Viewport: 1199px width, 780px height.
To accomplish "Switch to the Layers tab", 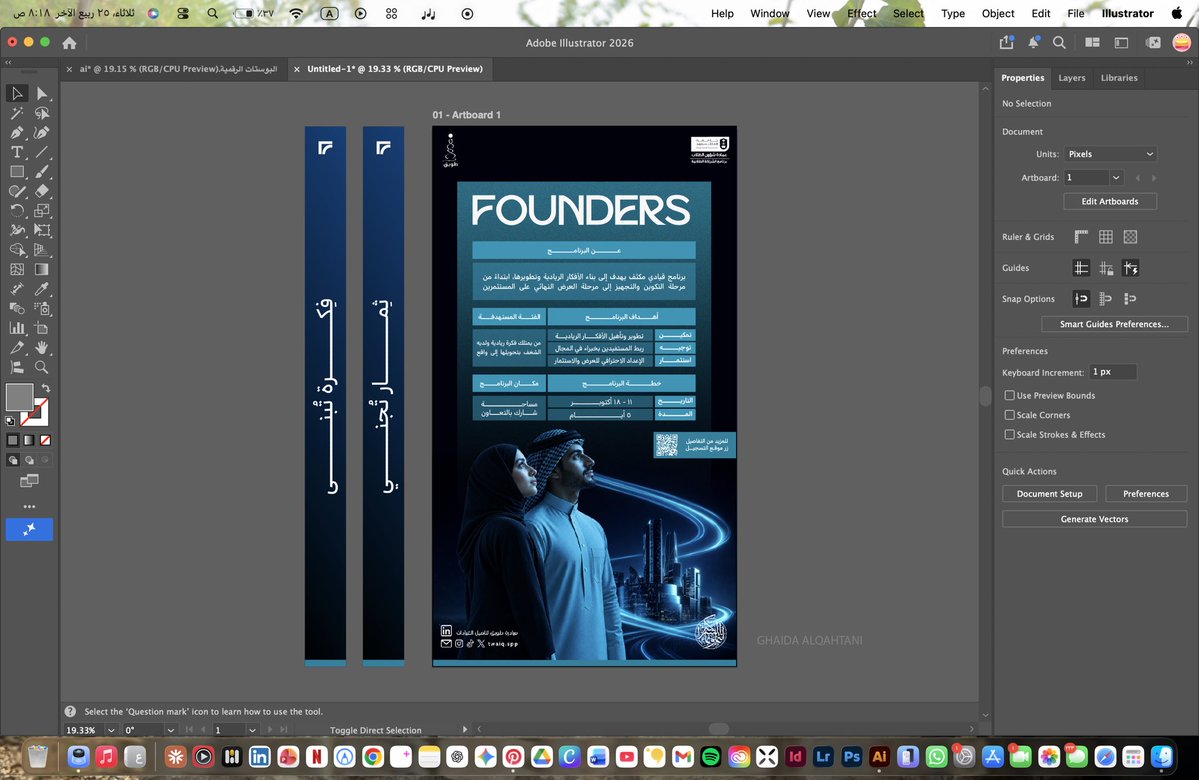I will pos(1071,78).
